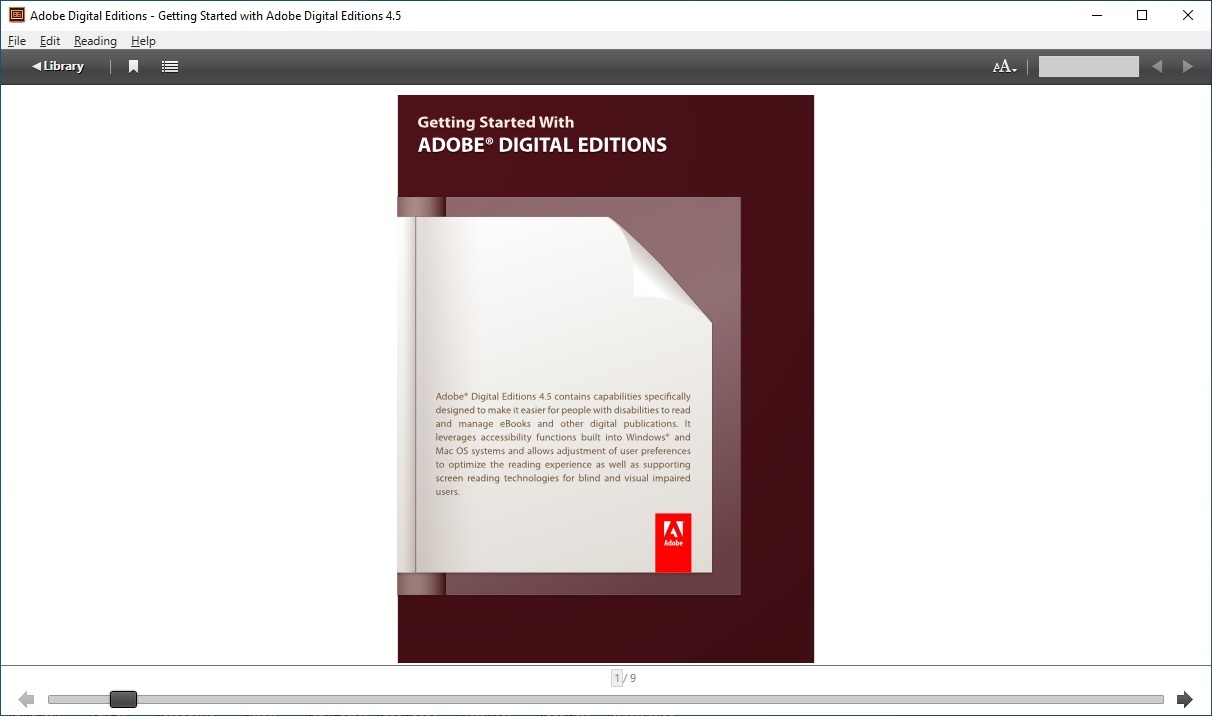Close the Adobe Digital Editions window
The image size is (1212, 716).
click(1188, 15)
